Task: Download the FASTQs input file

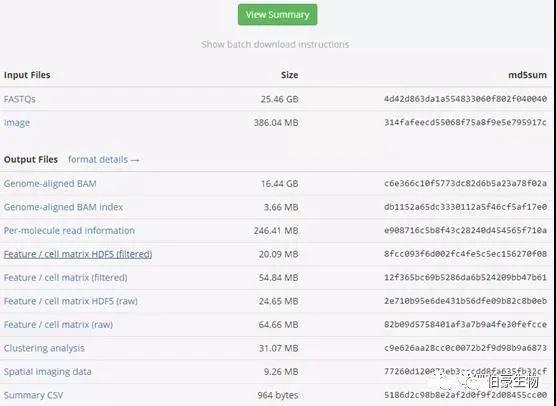Action: coord(20,99)
